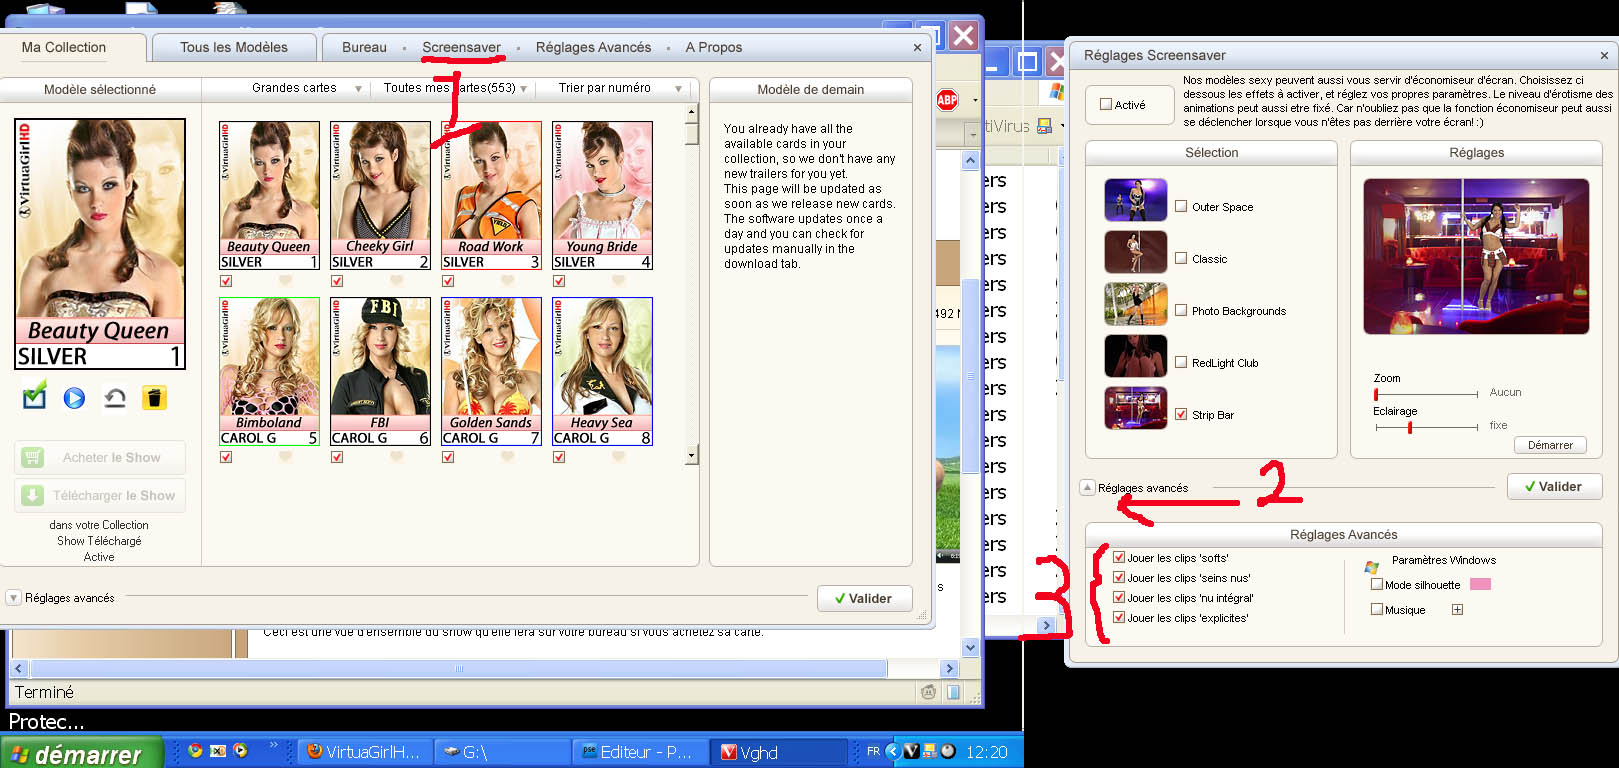Click the status bar icon in the browser window
Screen dimensions: 1619x768
point(927,692)
